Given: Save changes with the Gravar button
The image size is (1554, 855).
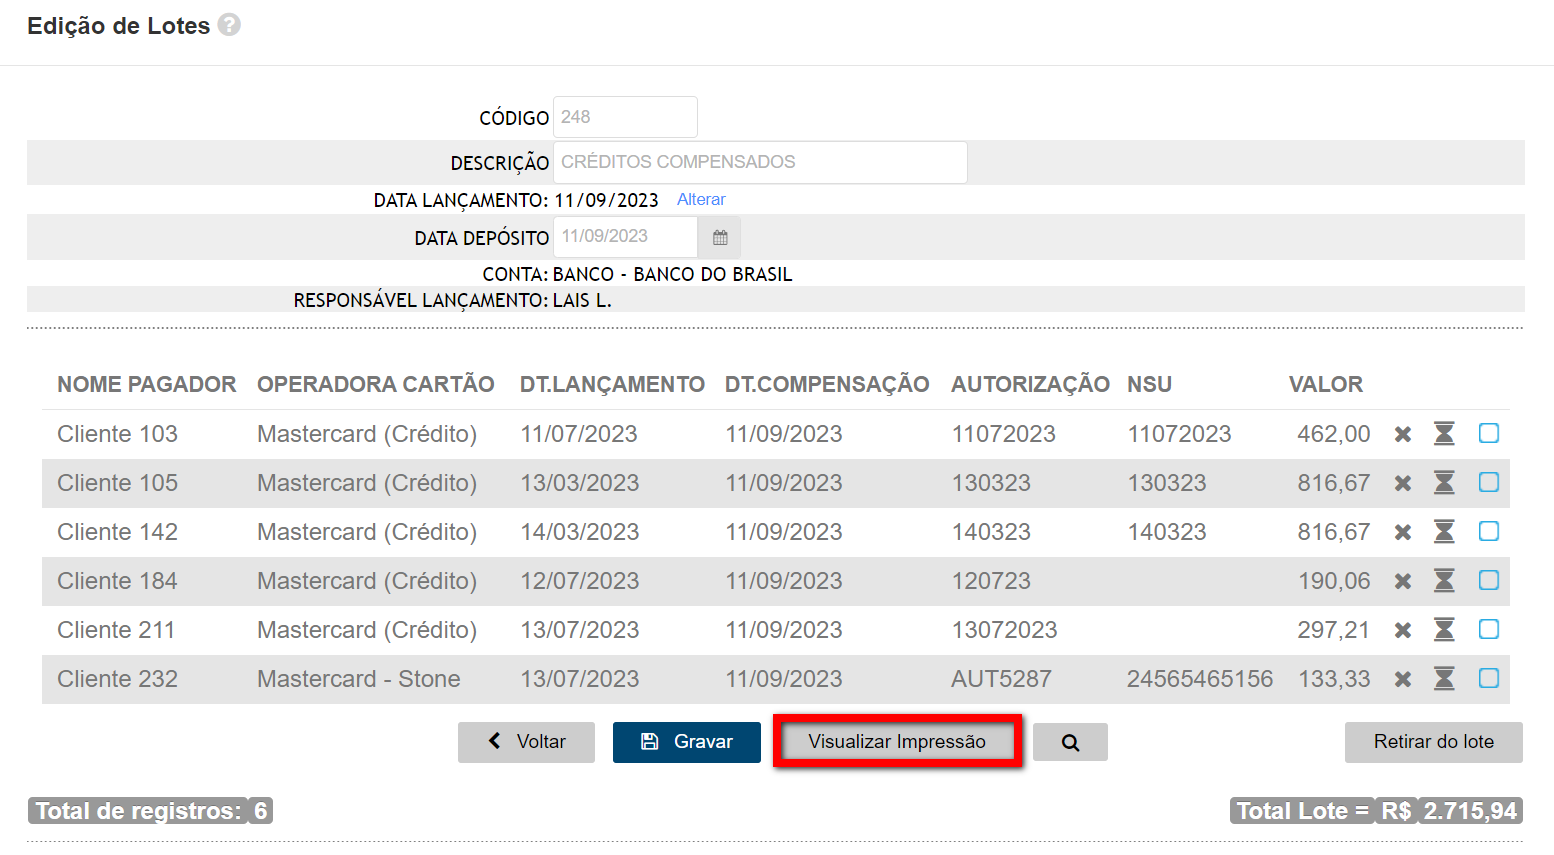Looking at the screenshot, I should point(687,742).
